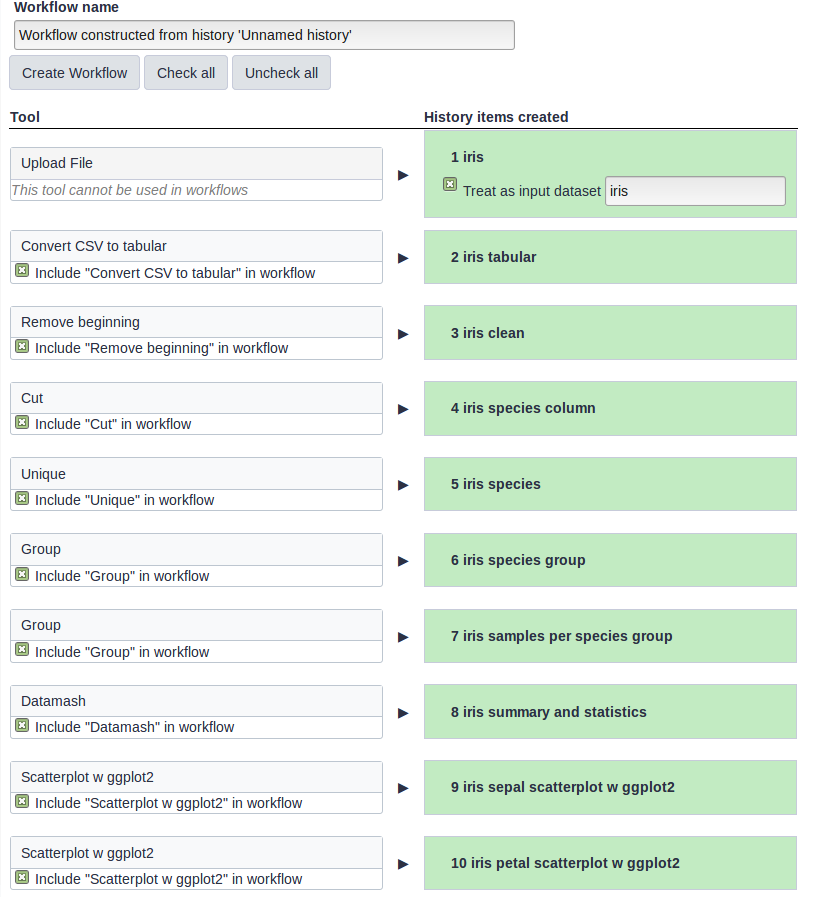Click the arrow beside Convert CSV to tabular
The height and width of the screenshot is (897, 826).
pos(403,258)
